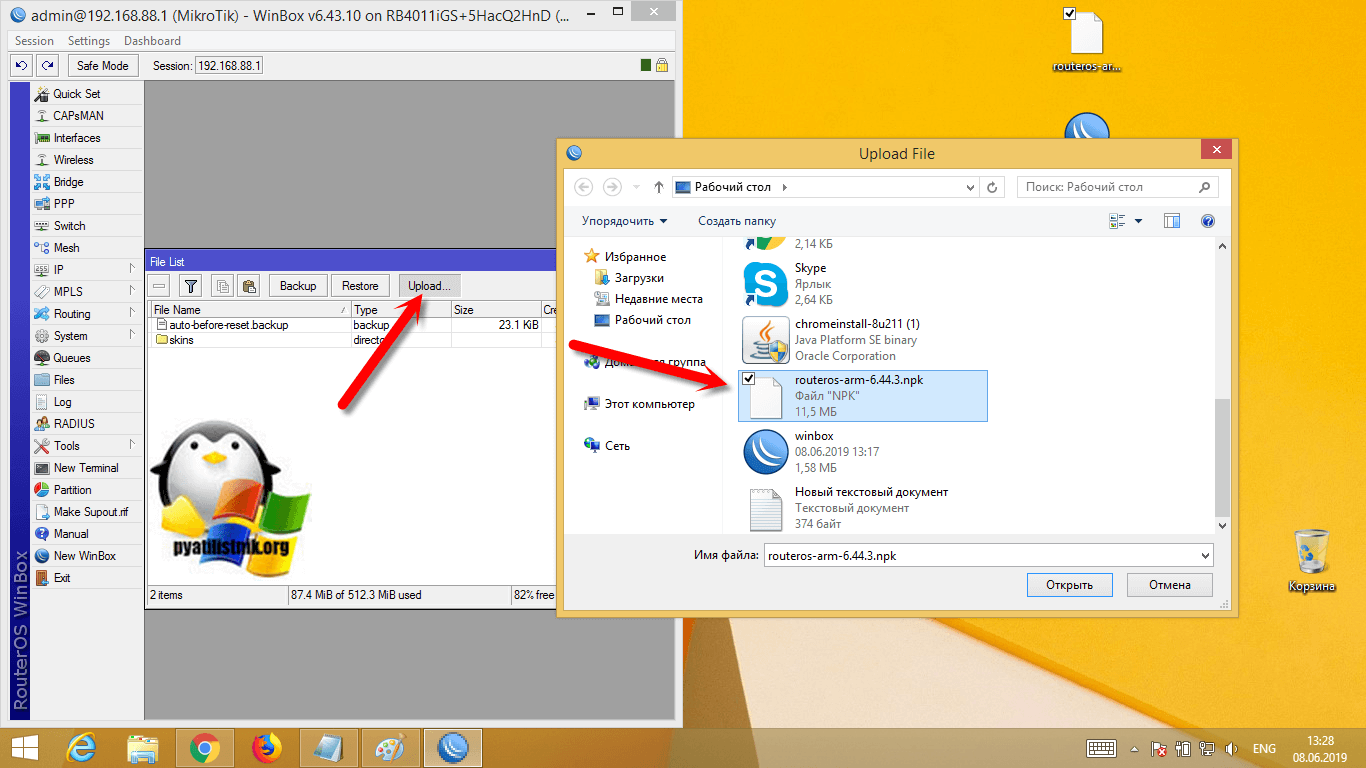The height and width of the screenshot is (768, 1366).
Task: Open the Dashboard menu
Action: [x=152, y=41]
